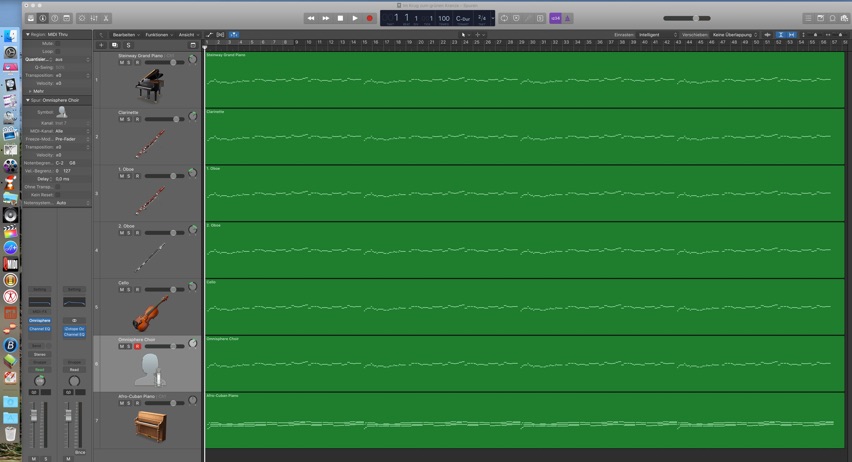Click the tempo value 100

[x=444, y=18]
